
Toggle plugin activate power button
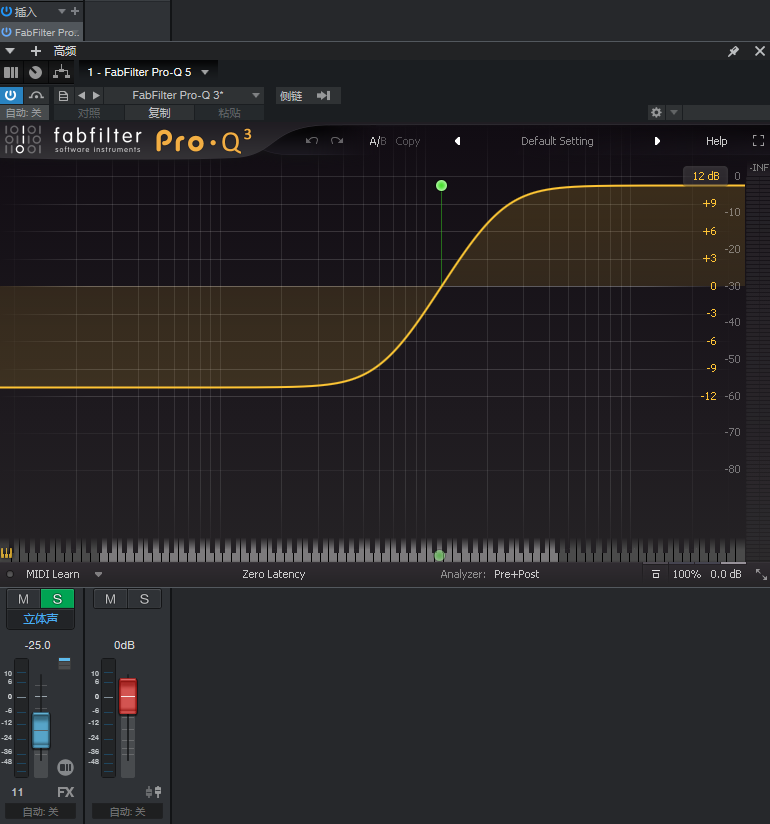(x=11, y=96)
